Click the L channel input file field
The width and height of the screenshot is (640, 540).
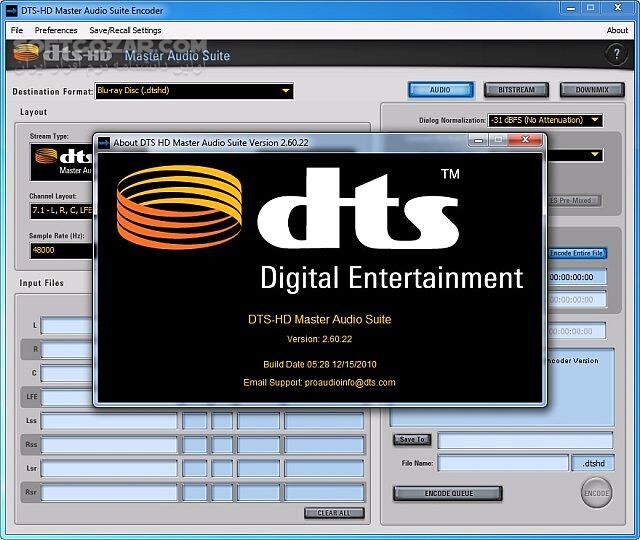coord(67,326)
